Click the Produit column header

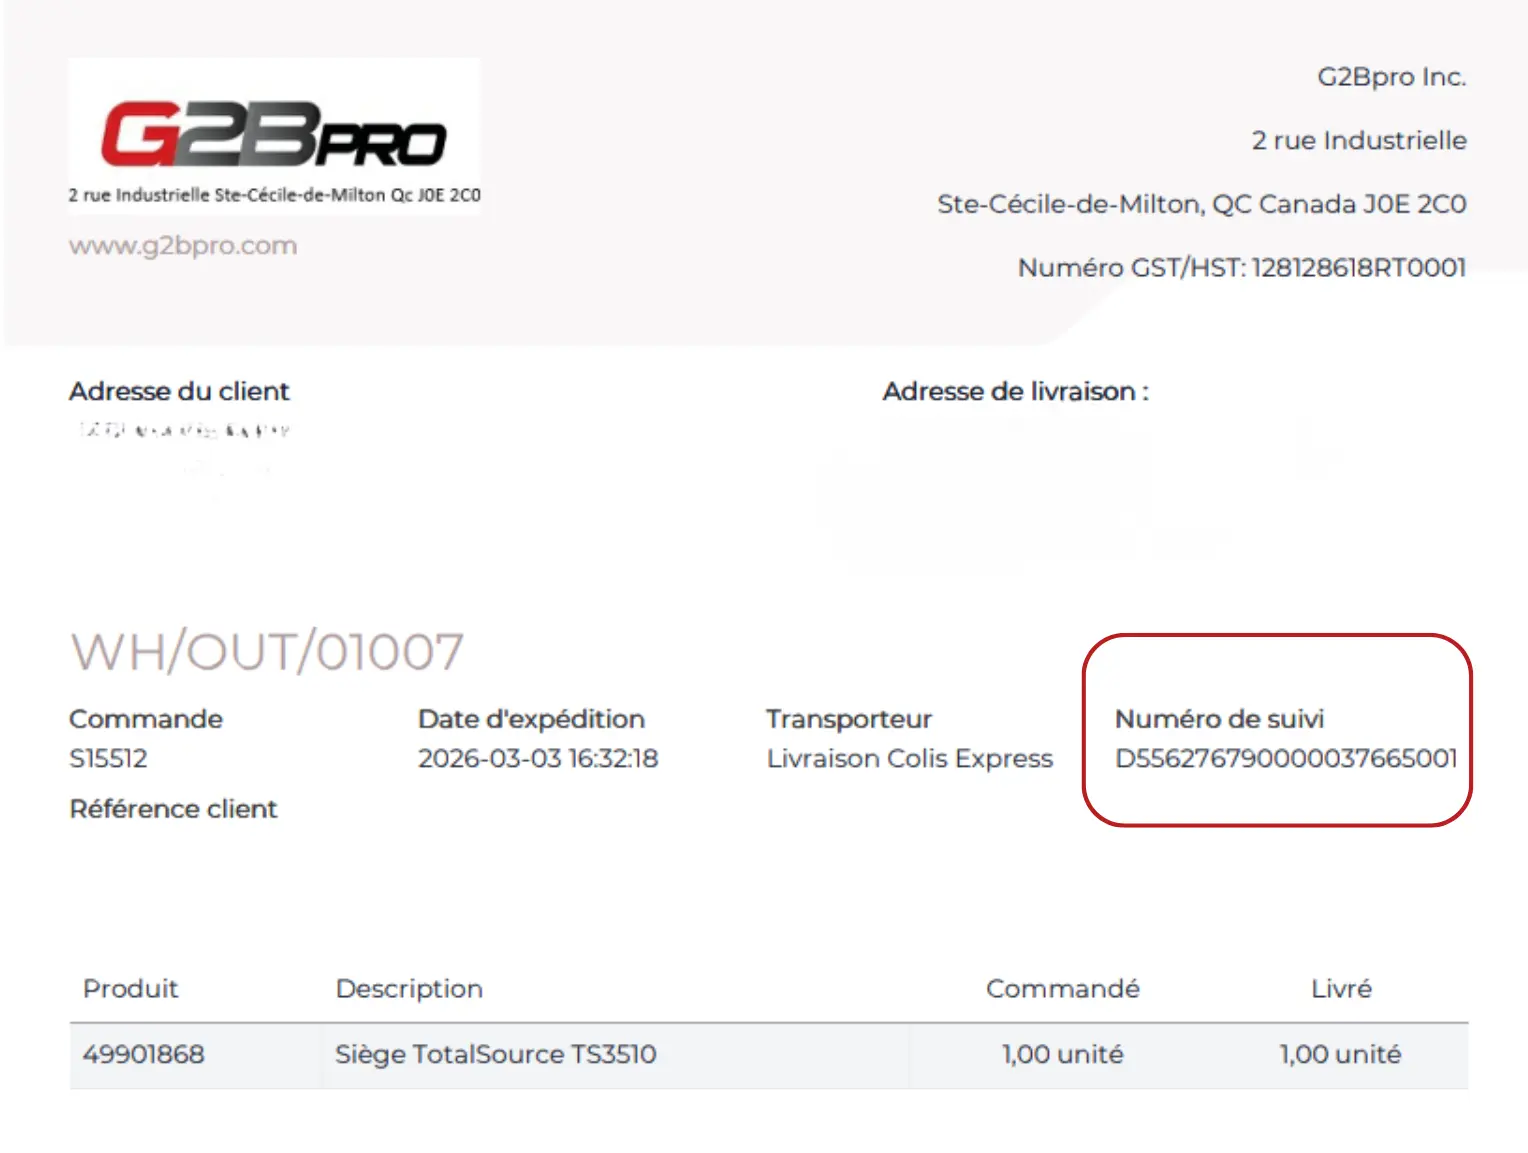(130, 989)
